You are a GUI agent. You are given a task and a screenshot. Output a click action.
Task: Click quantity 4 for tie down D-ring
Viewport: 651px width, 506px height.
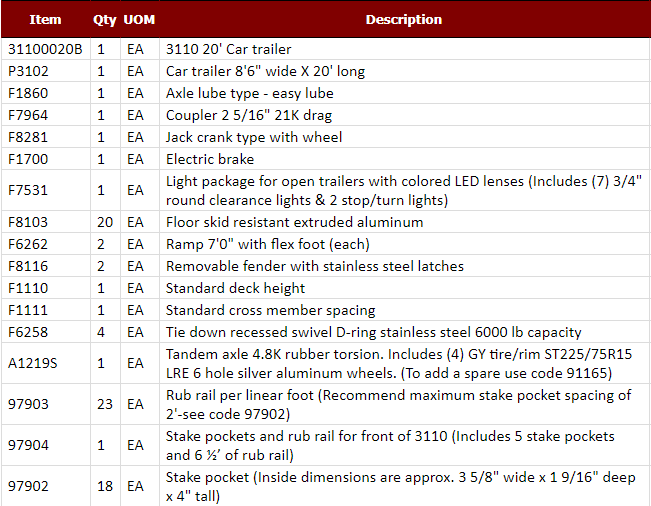tap(101, 332)
